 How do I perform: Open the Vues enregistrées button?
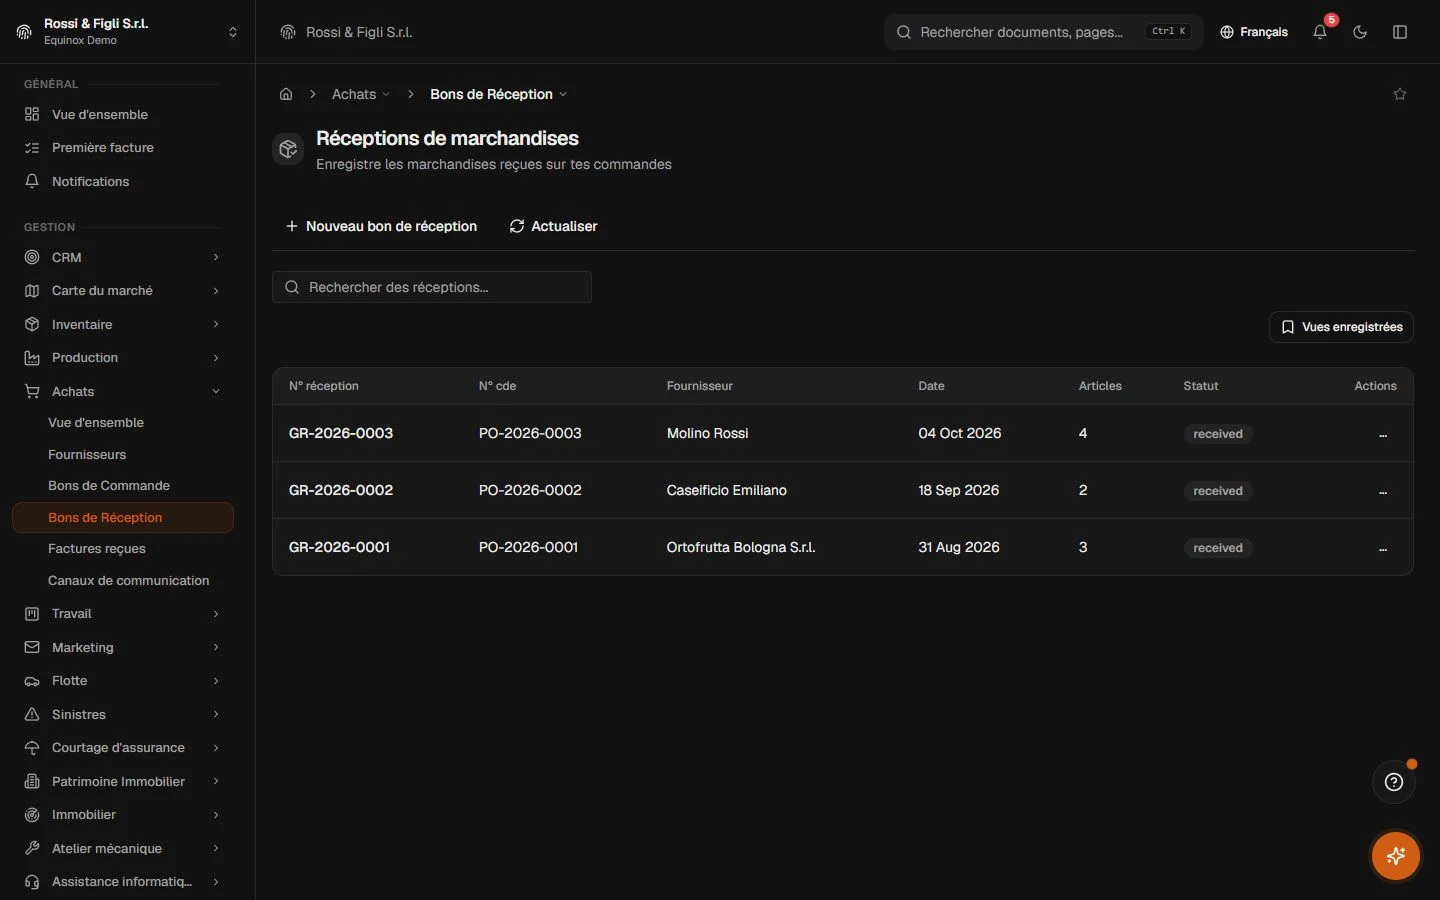pyautogui.click(x=1341, y=327)
